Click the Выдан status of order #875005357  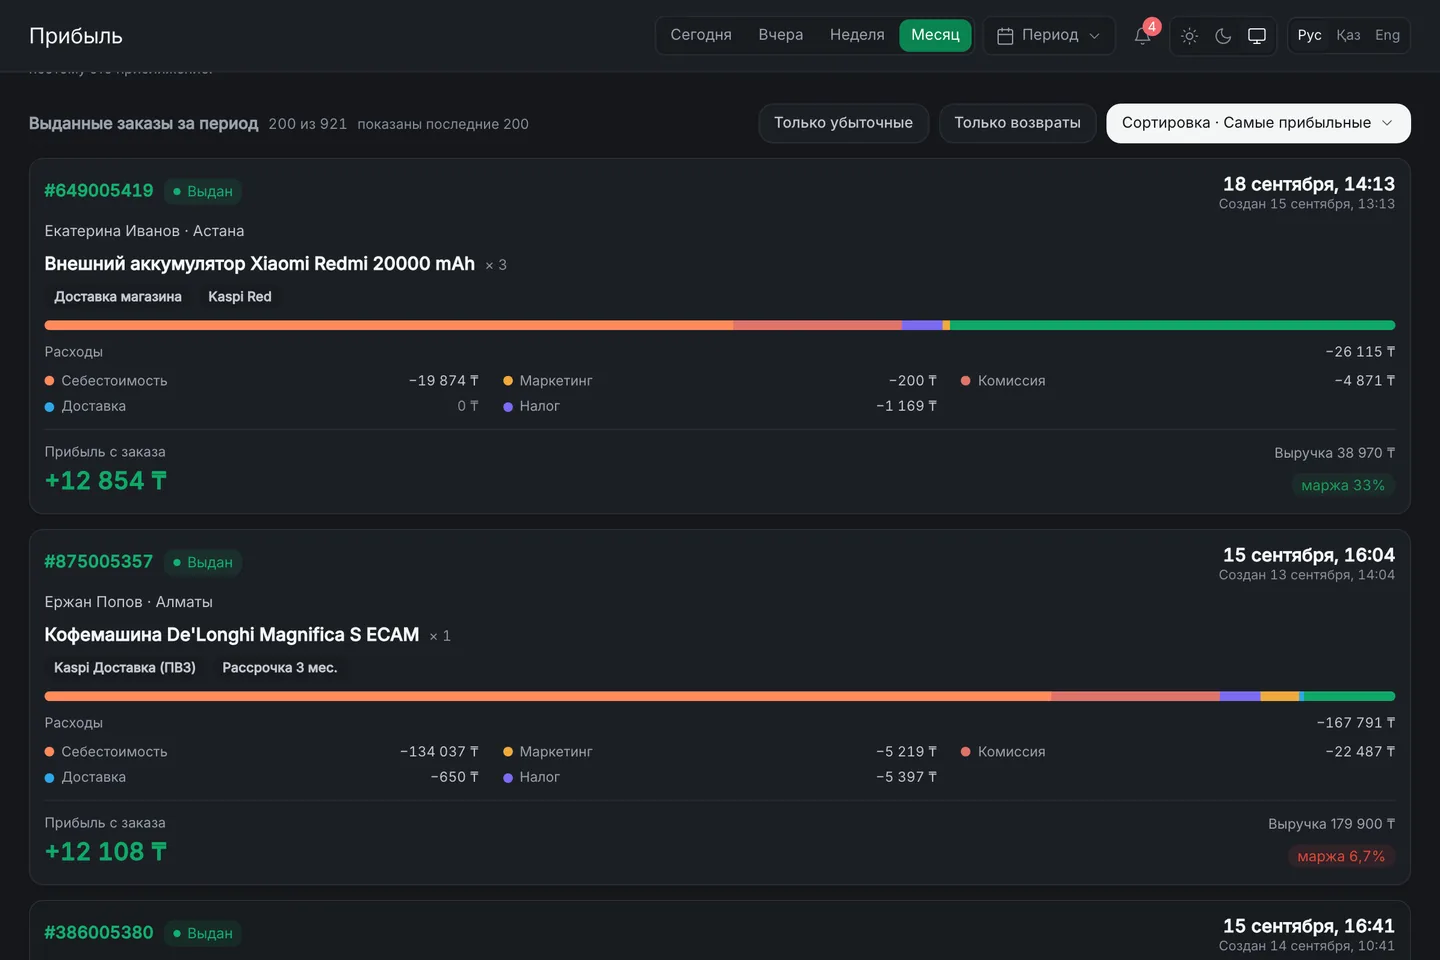(x=202, y=562)
